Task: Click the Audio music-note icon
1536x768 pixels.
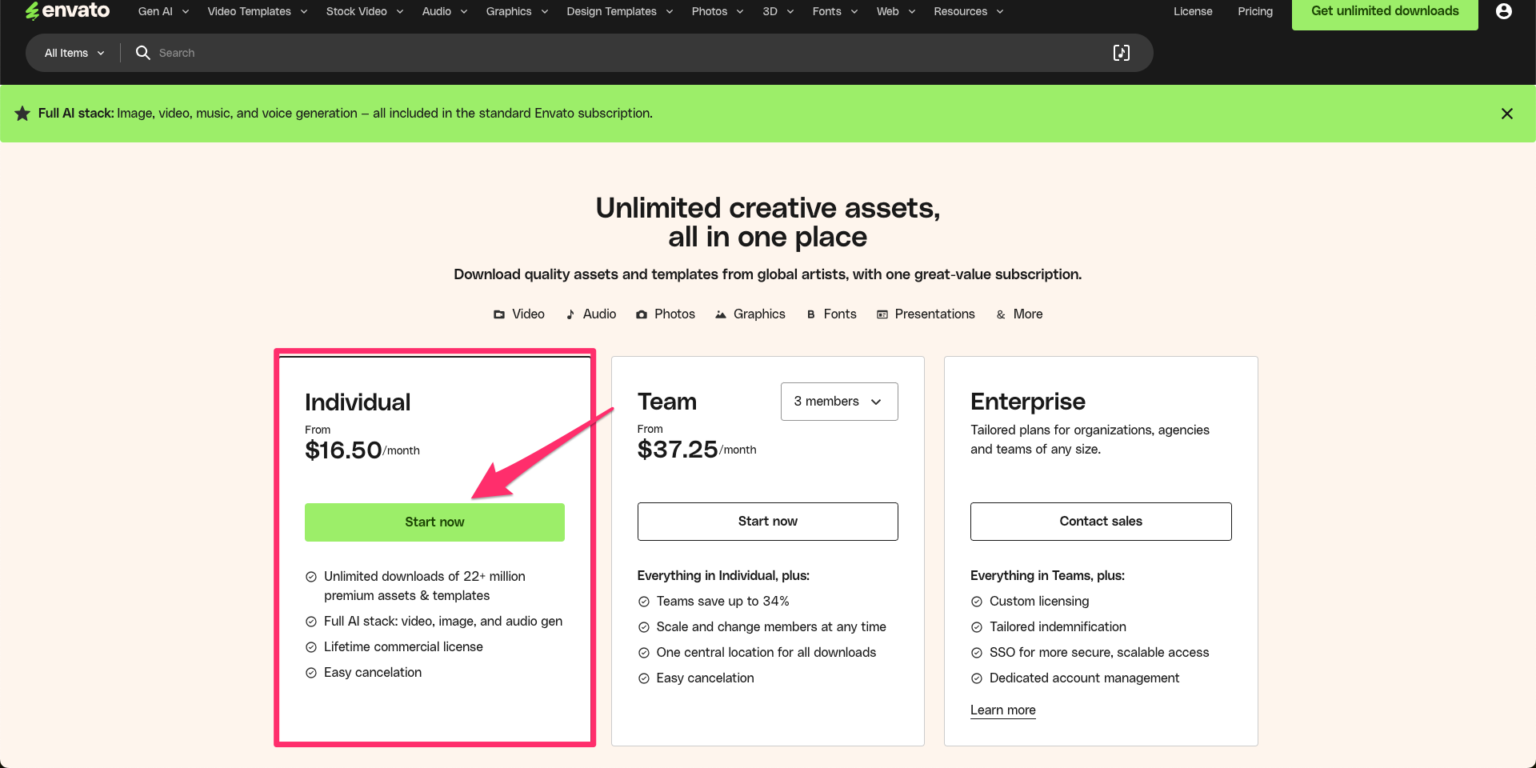Action: point(570,313)
